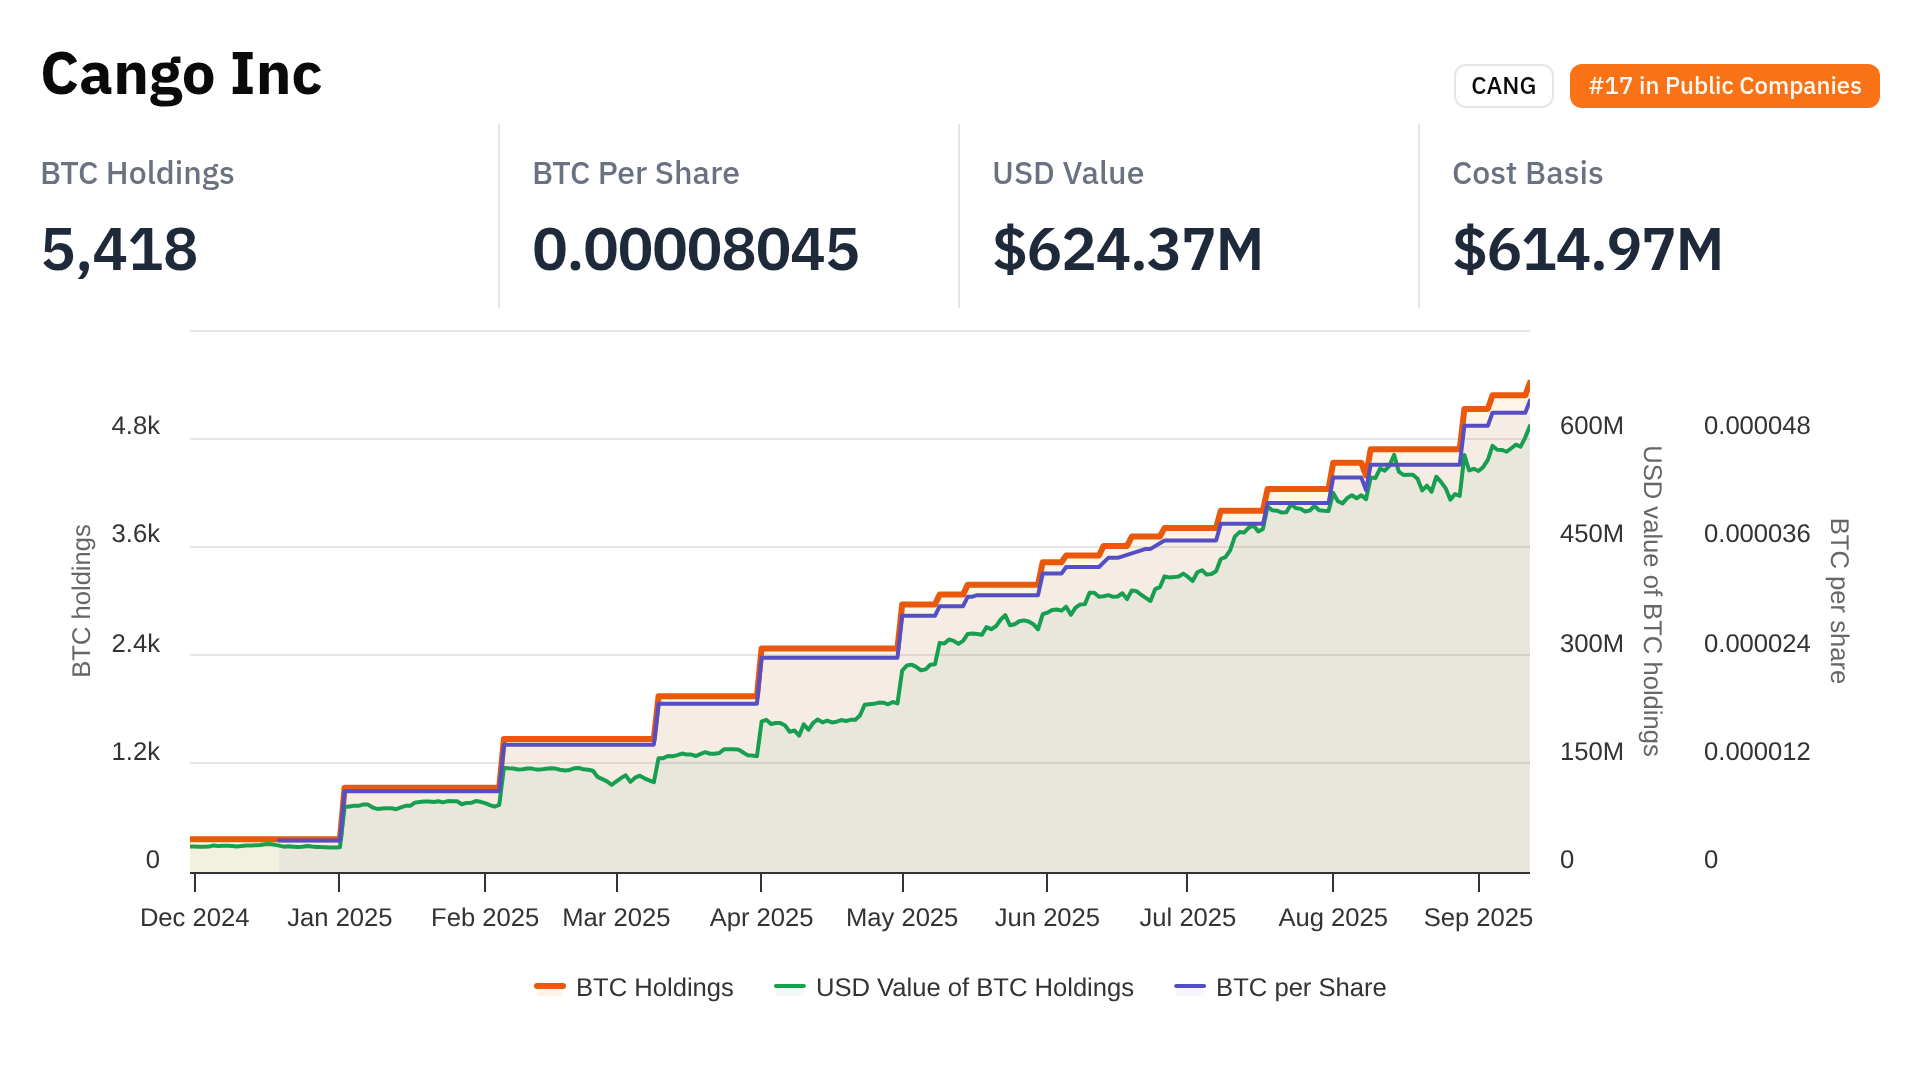
Task: Click the CANG ticker badge
Action: pos(1503,86)
